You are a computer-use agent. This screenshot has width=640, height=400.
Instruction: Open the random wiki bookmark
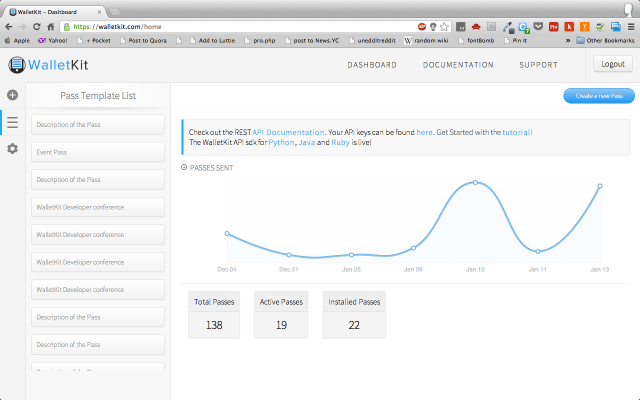(426, 40)
